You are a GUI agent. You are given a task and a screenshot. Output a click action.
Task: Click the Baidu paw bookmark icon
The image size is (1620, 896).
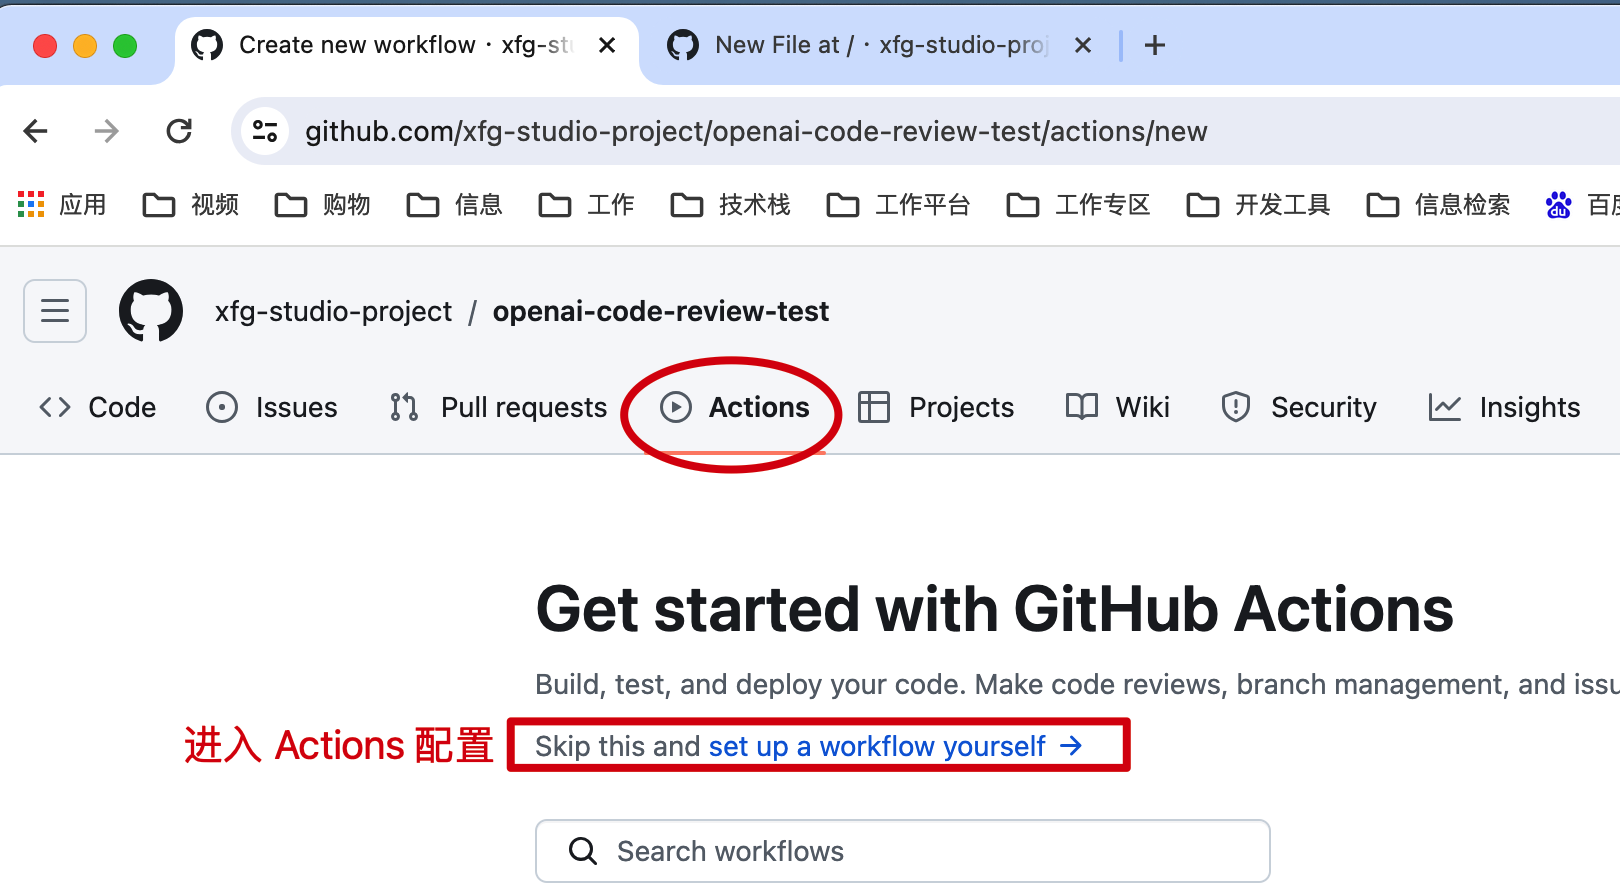coord(1558,205)
